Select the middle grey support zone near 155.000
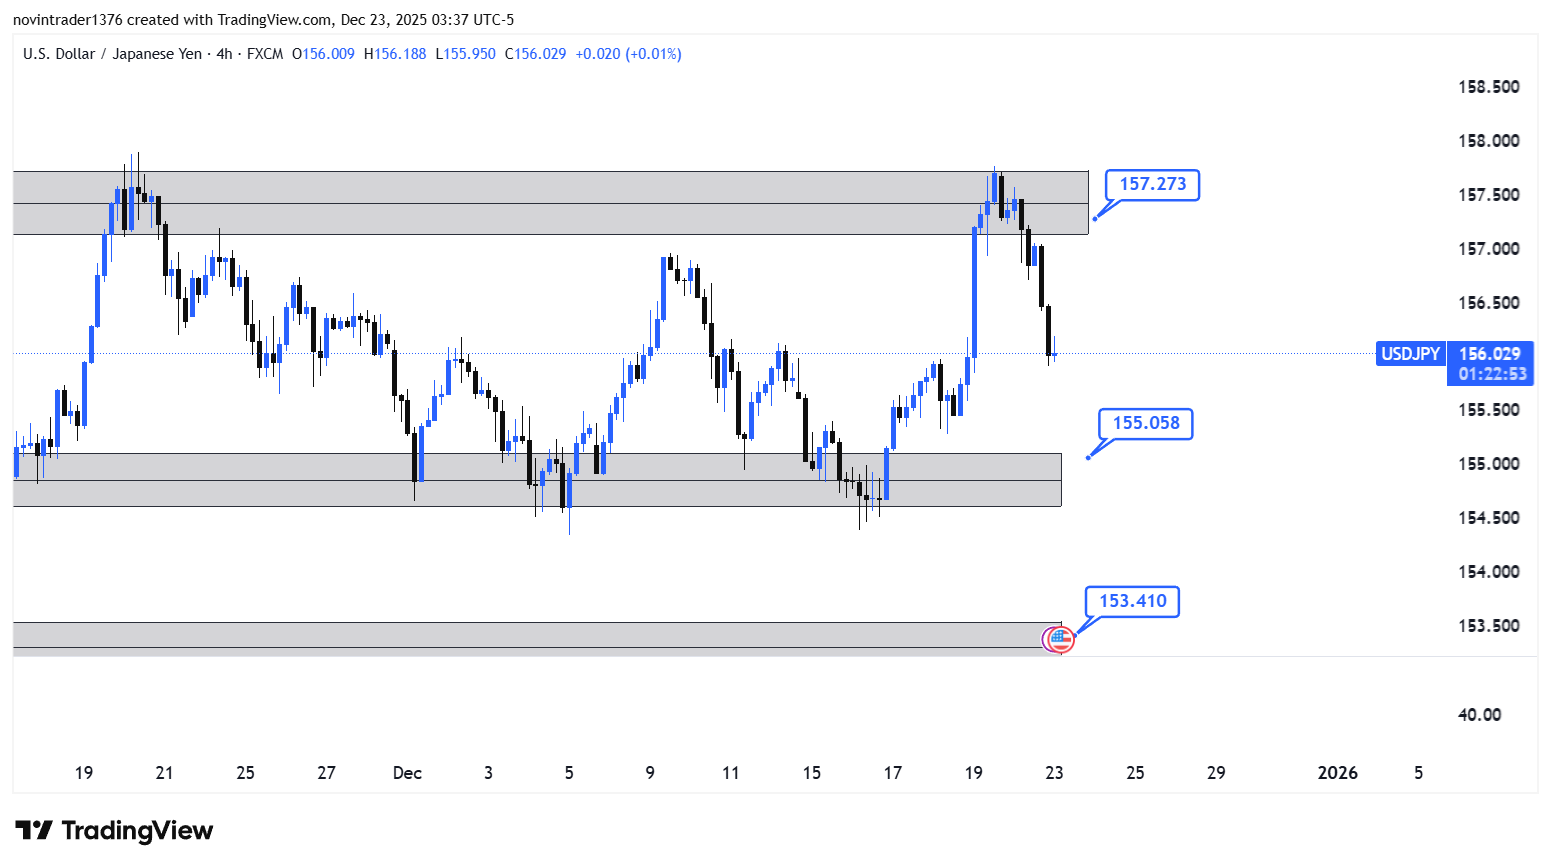 [x=300, y=480]
